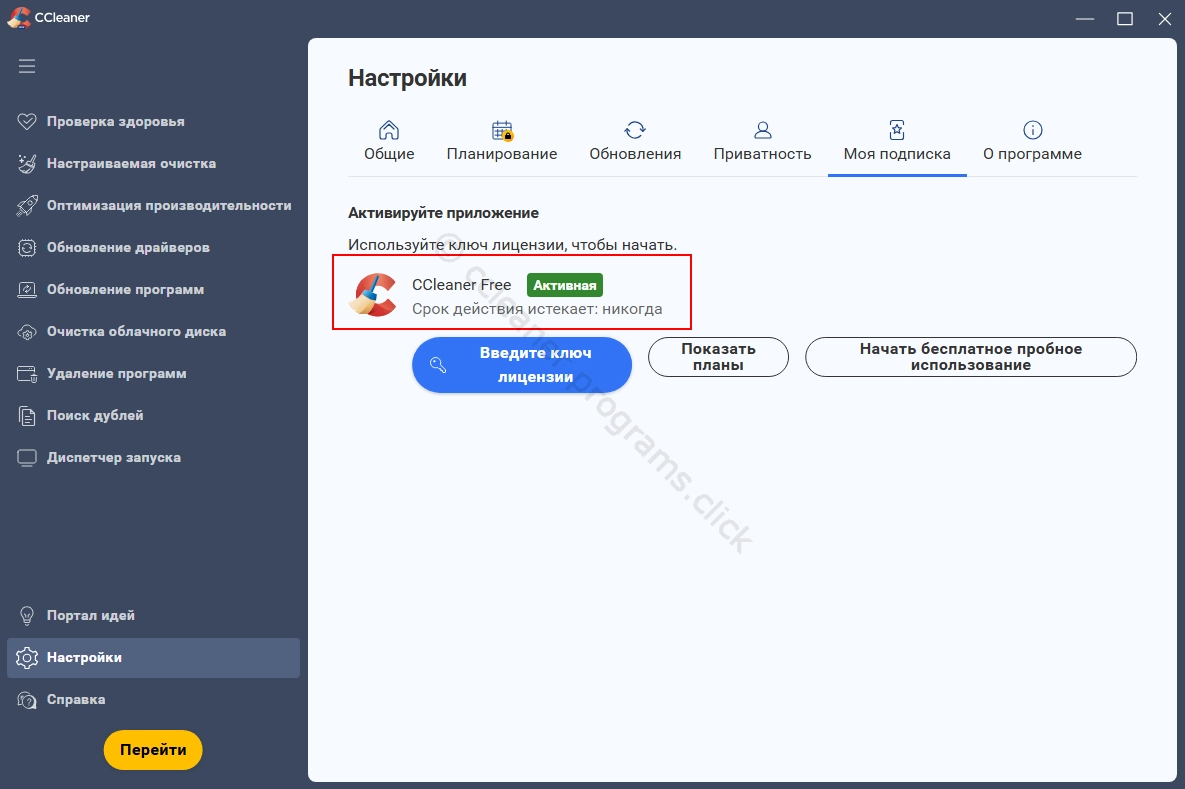
Task: Select Очистка облачного диска cloud icon
Action: [x=28, y=332]
